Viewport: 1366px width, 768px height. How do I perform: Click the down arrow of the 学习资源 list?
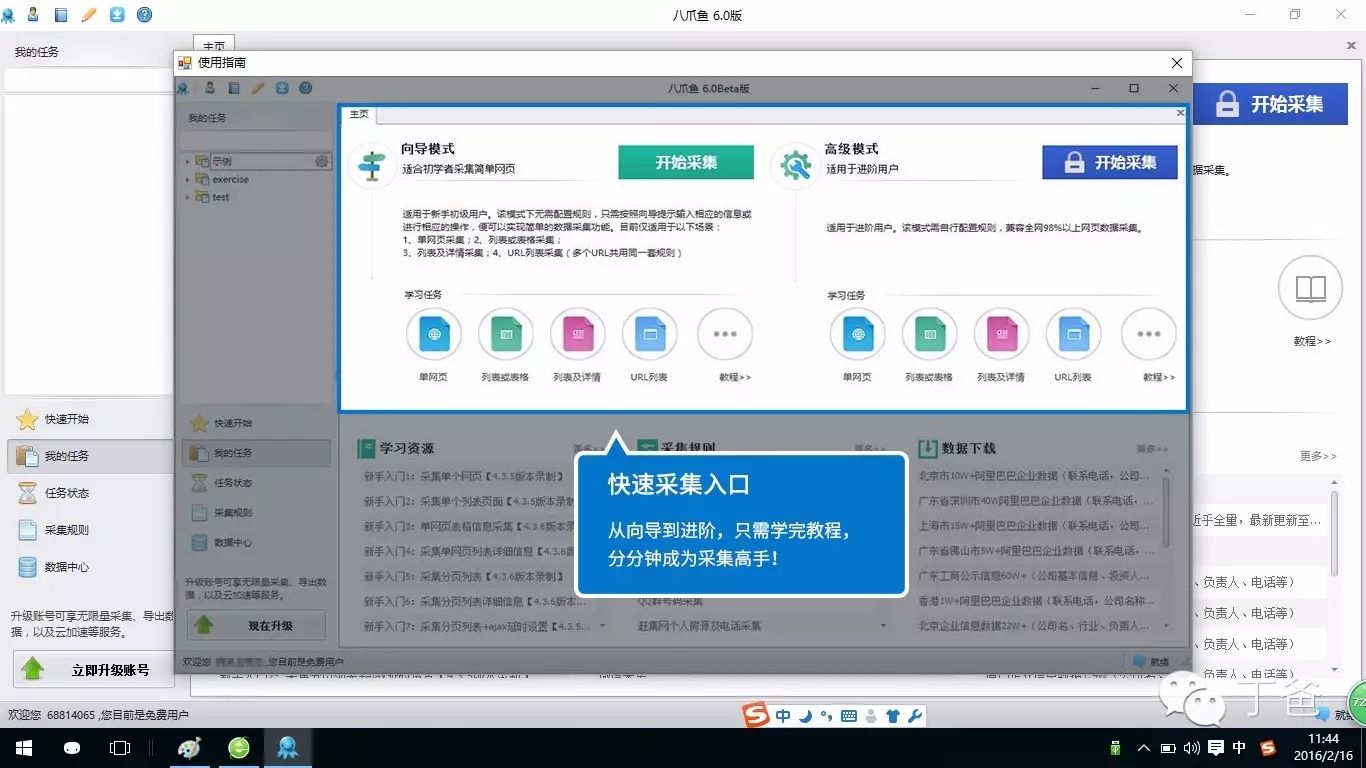click(602, 626)
